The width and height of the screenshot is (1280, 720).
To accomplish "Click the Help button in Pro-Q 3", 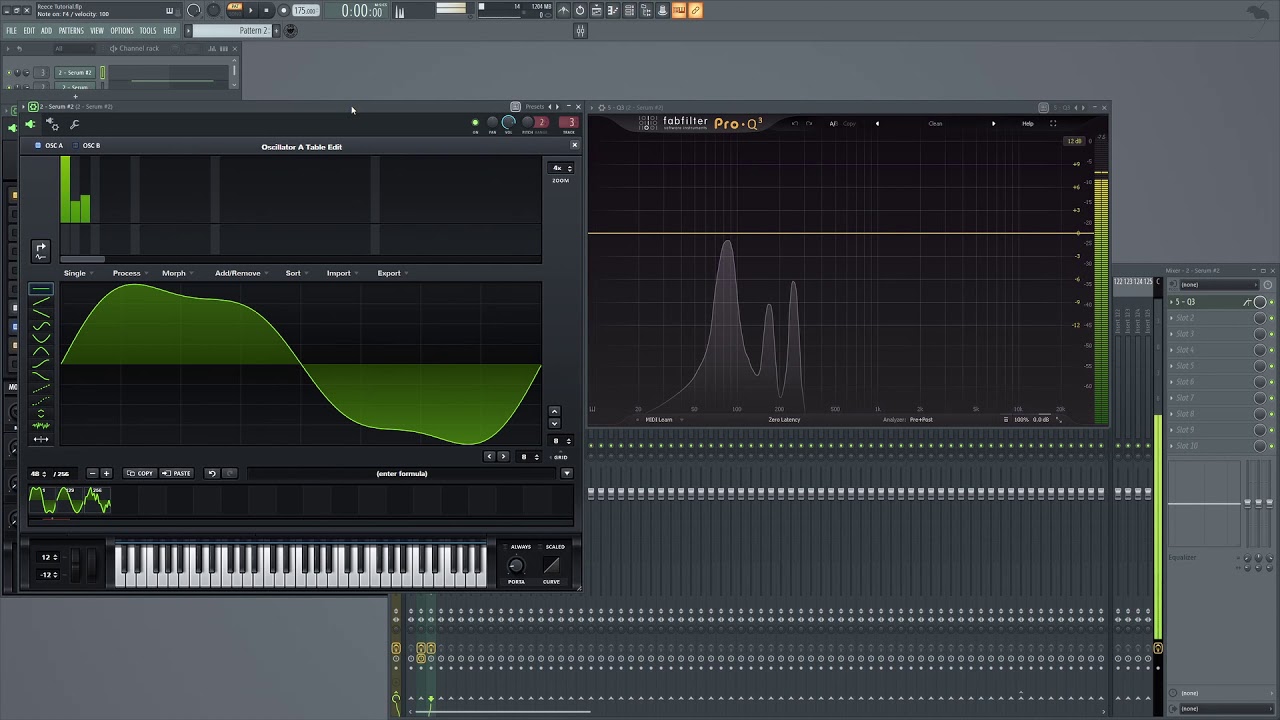I will [x=1027, y=124].
